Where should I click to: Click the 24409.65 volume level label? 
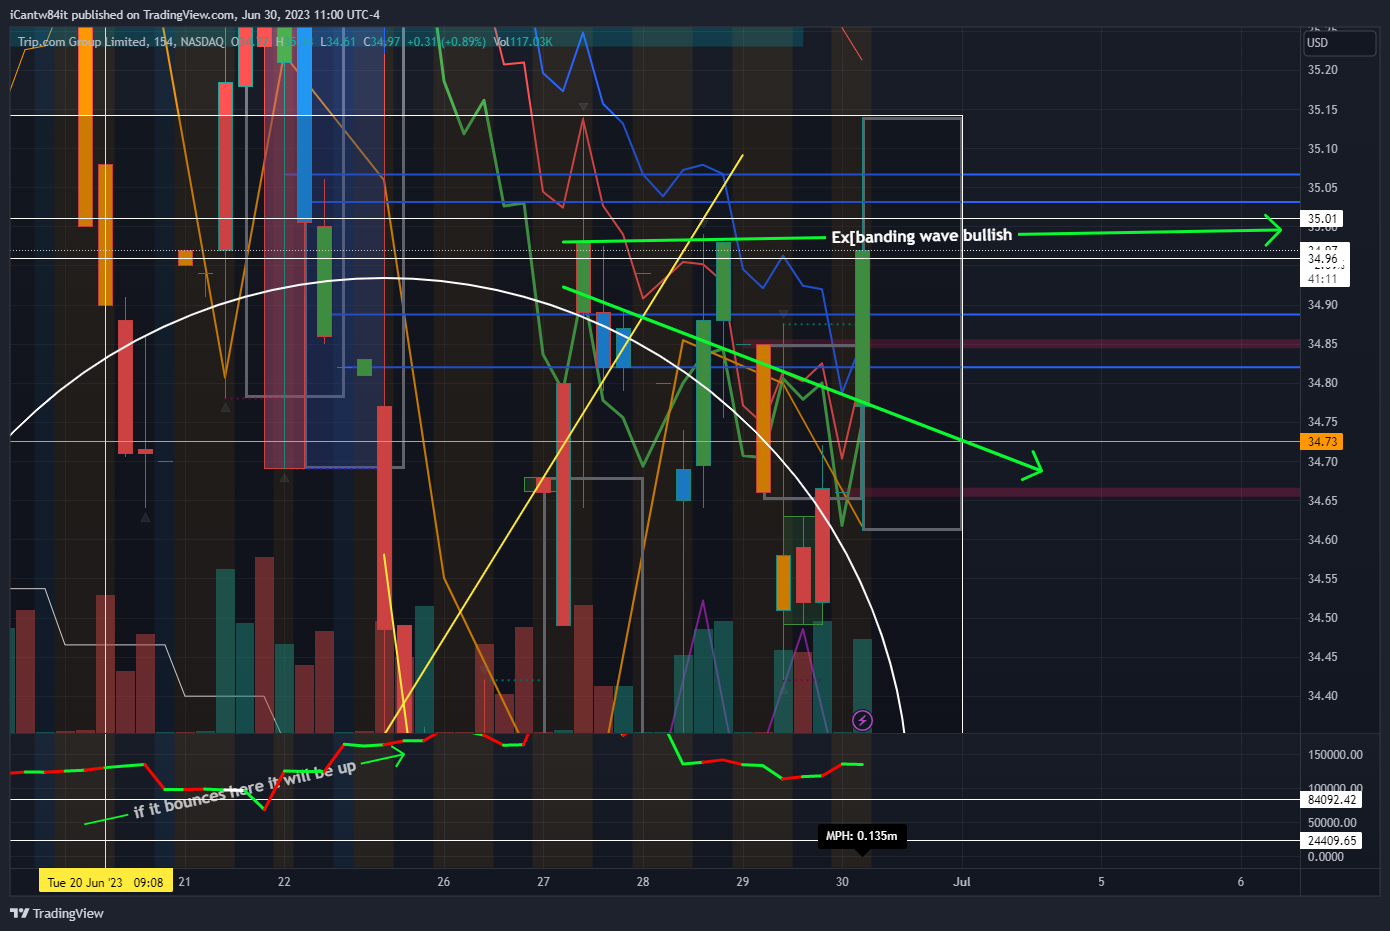[x=1332, y=841]
